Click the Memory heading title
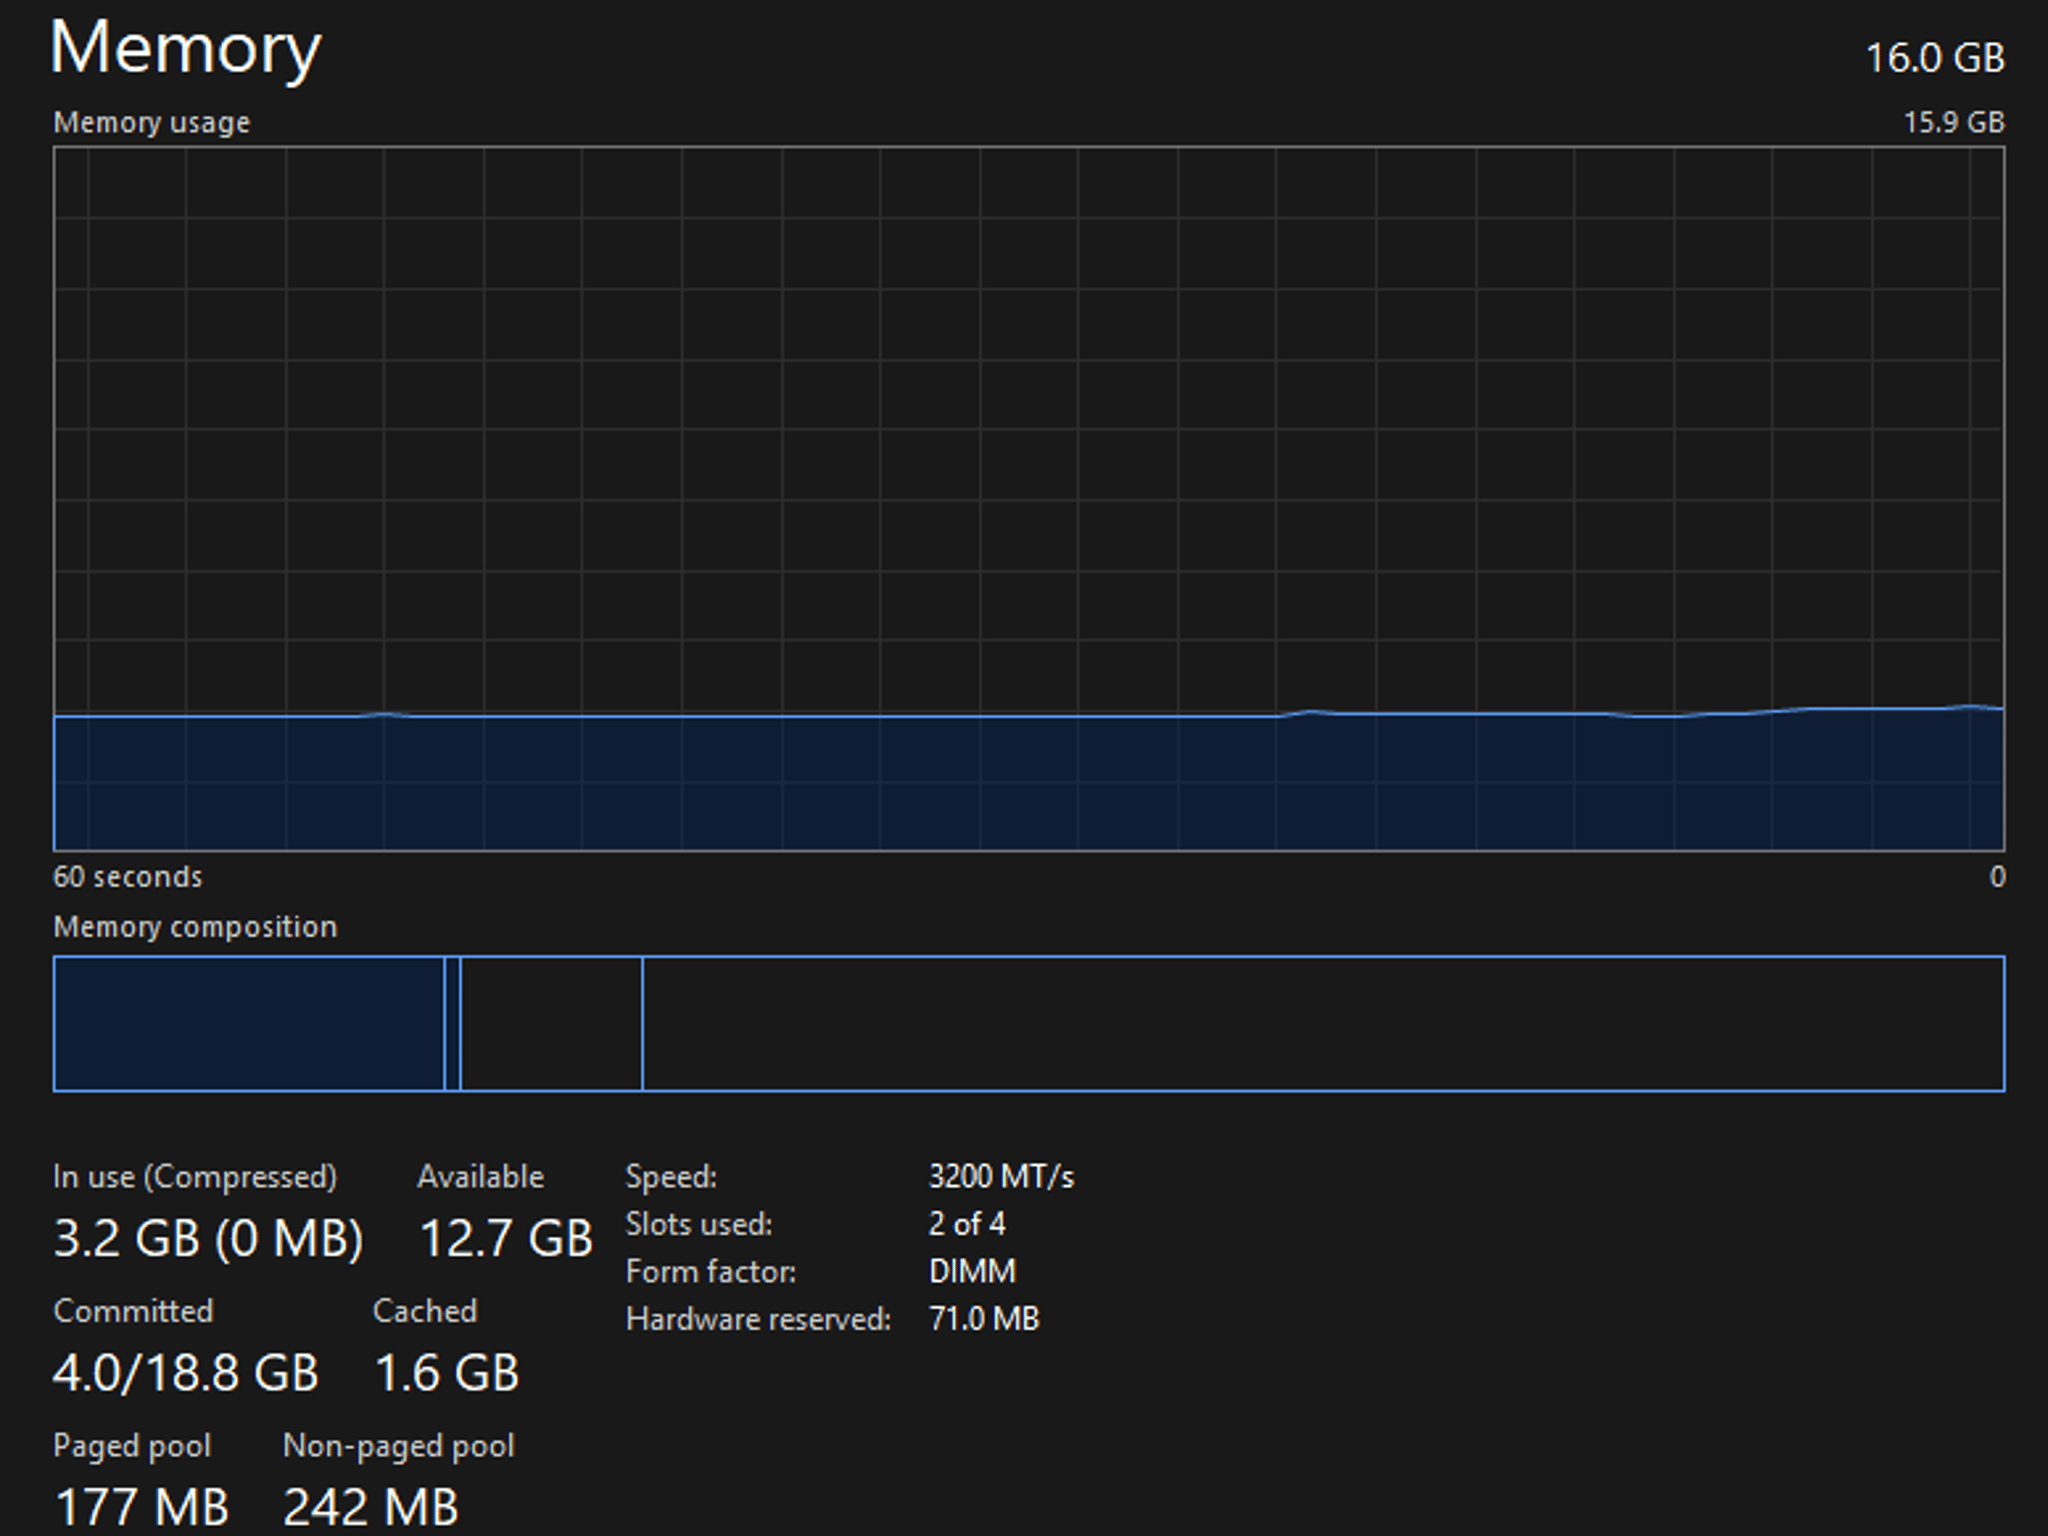The height and width of the screenshot is (1536, 2048). tap(186, 50)
